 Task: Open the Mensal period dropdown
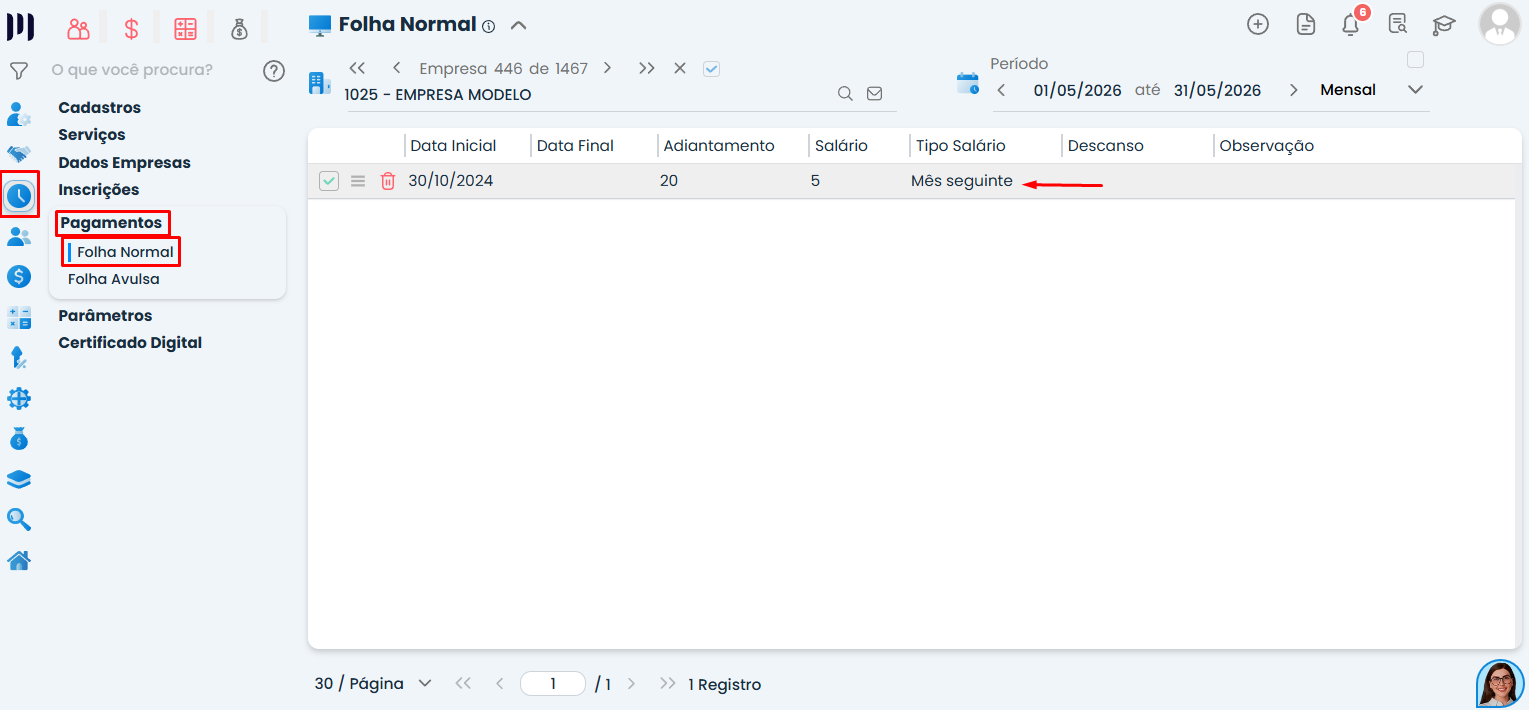tap(1371, 90)
